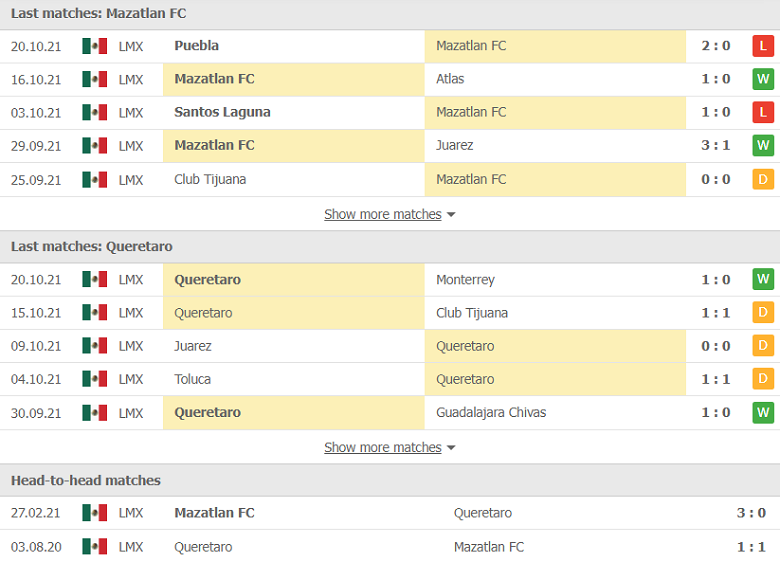Click date 27.02.21 in head-to-head matches

point(35,513)
